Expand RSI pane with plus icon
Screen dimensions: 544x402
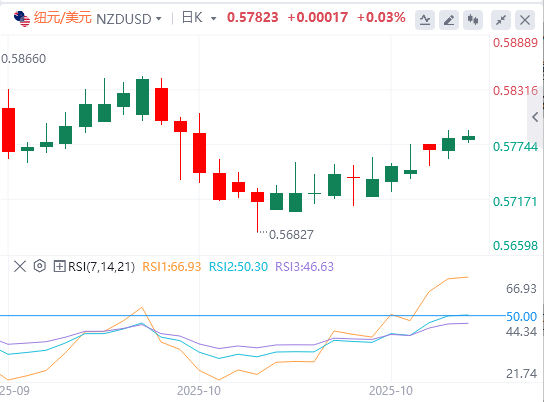coord(59,266)
